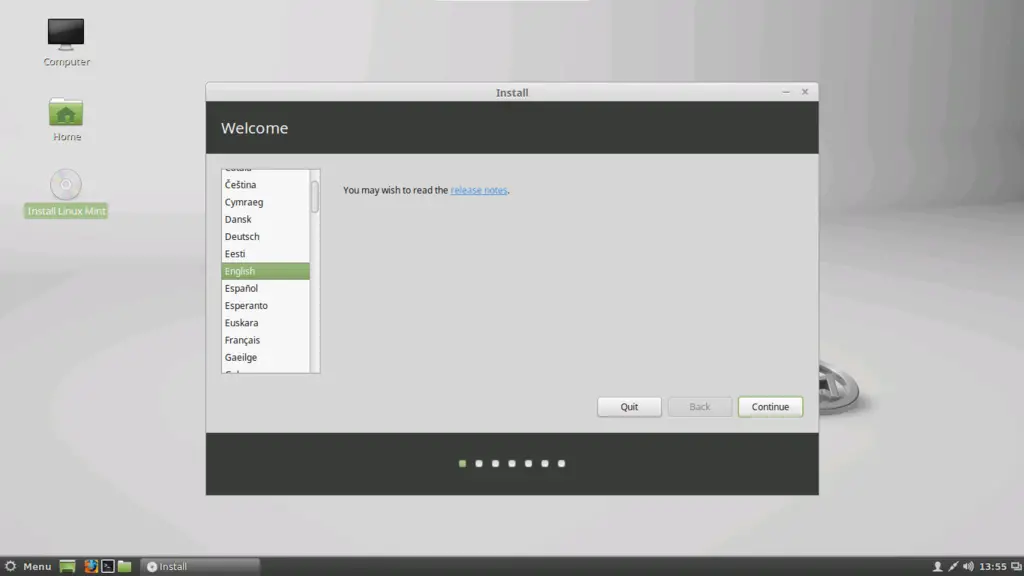This screenshot has height=576, width=1024.
Task: Open the volume control tray icon
Action: pos(968,566)
